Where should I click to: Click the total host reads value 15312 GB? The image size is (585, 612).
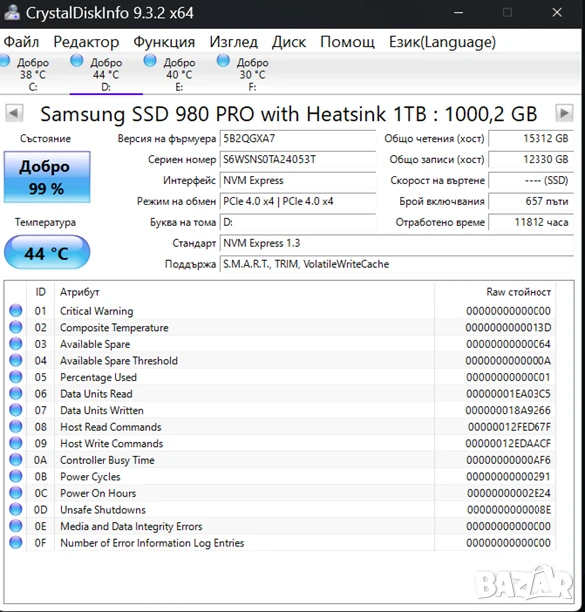(531, 139)
